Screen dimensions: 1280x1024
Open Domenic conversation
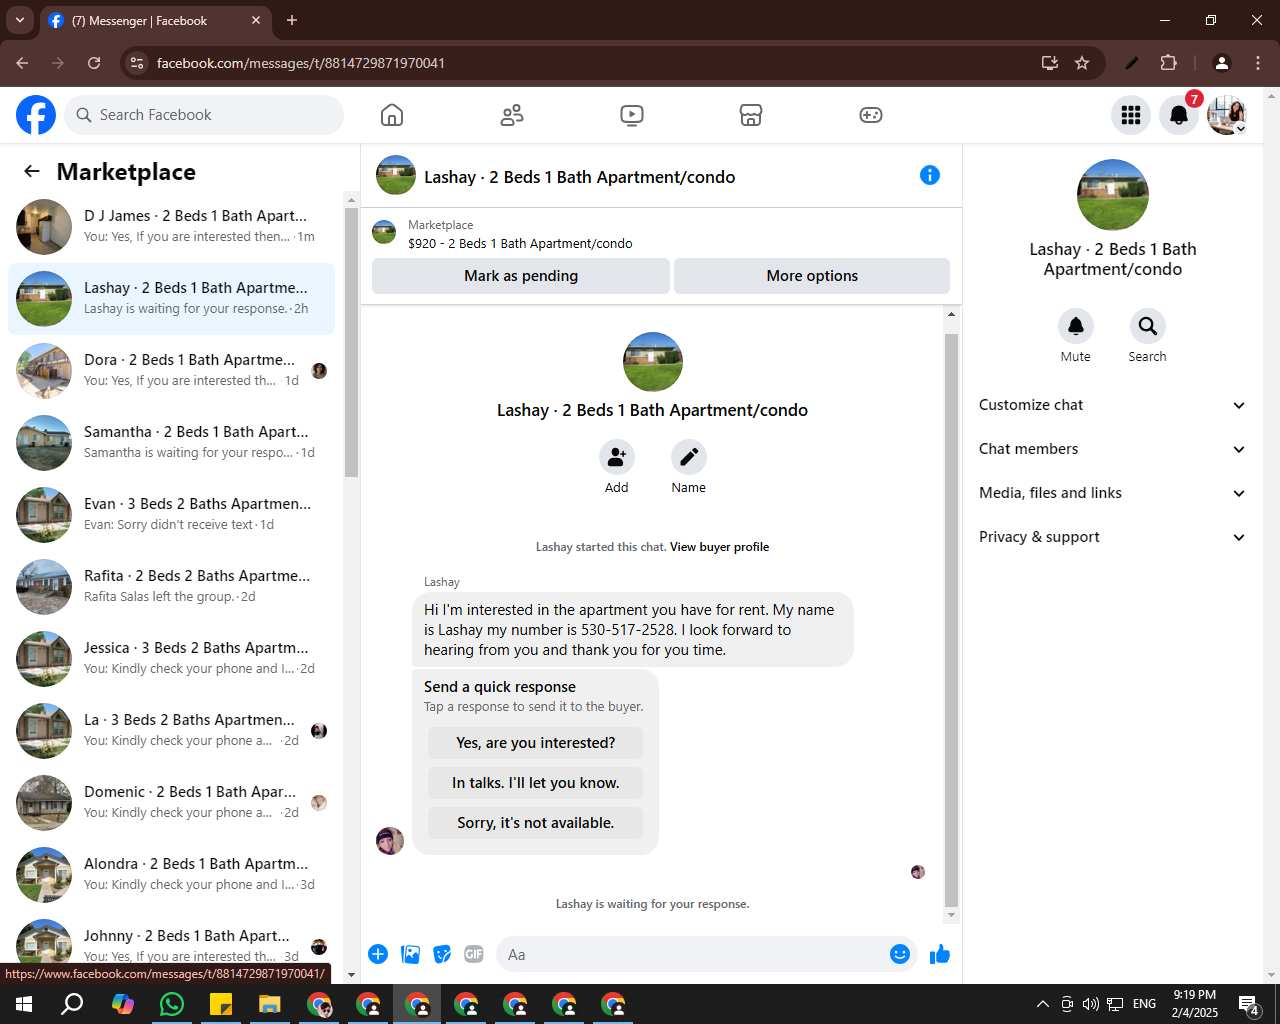pos(171,803)
